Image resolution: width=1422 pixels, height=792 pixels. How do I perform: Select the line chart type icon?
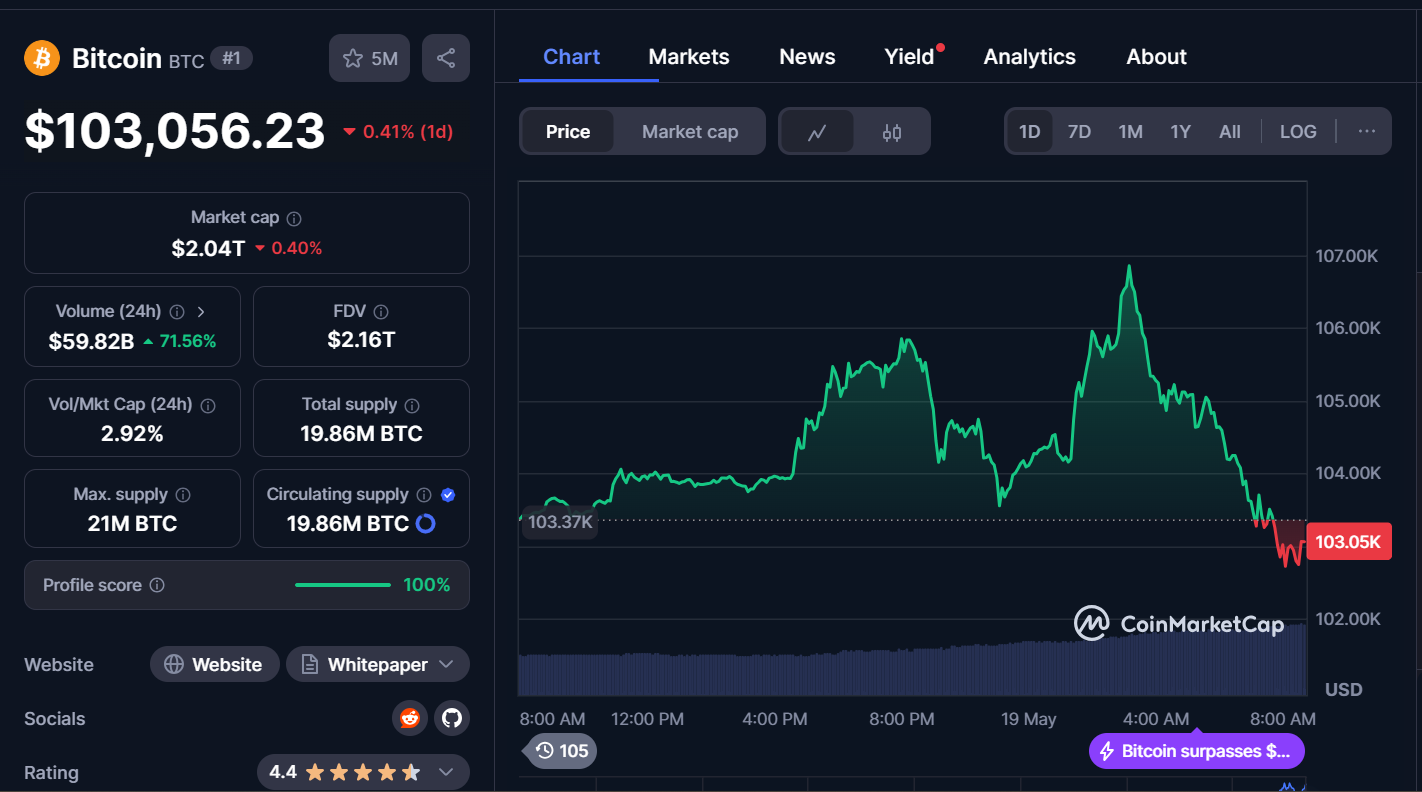[817, 132]
